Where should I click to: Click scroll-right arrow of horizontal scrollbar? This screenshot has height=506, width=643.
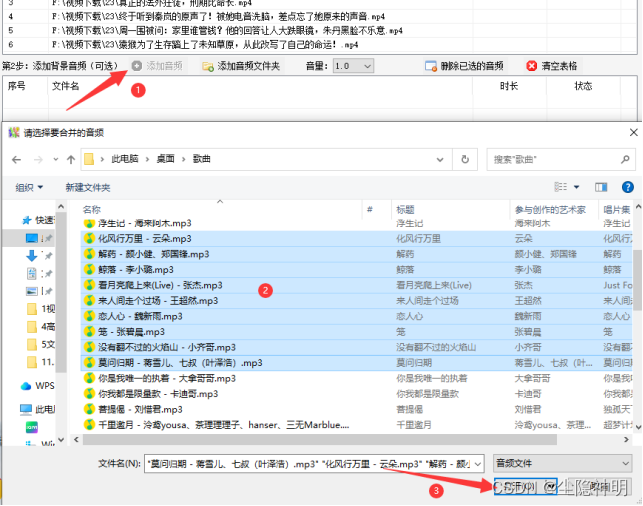(626, 440)
